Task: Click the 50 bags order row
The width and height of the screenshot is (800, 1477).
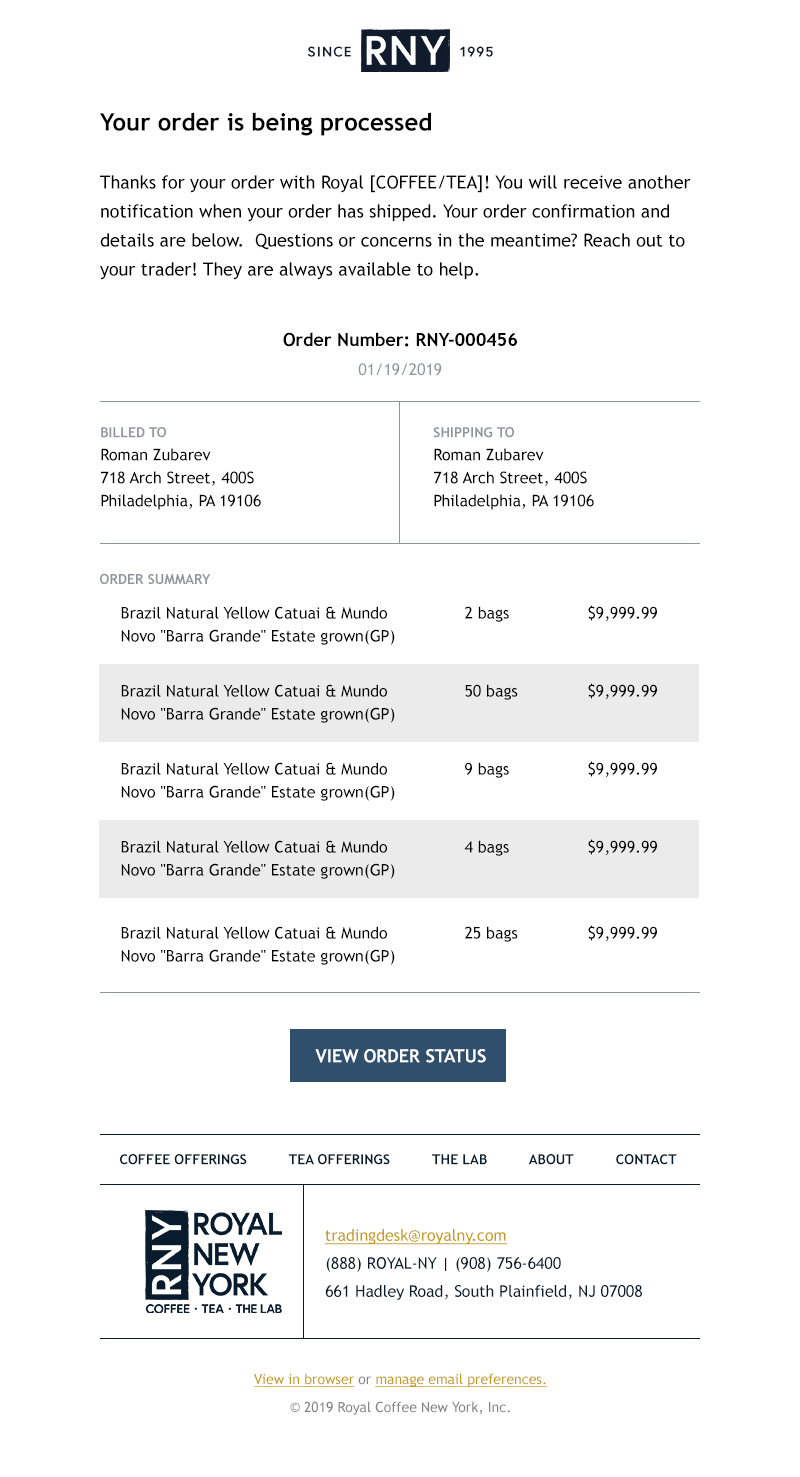Action: coord(400,703)
